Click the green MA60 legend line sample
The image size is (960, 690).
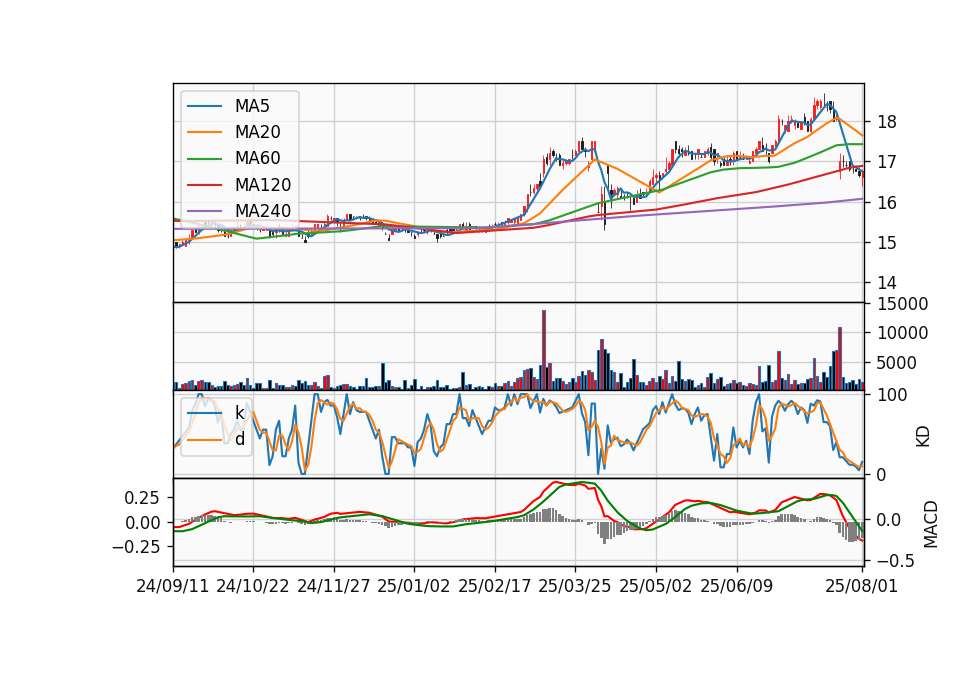(204, 158)
